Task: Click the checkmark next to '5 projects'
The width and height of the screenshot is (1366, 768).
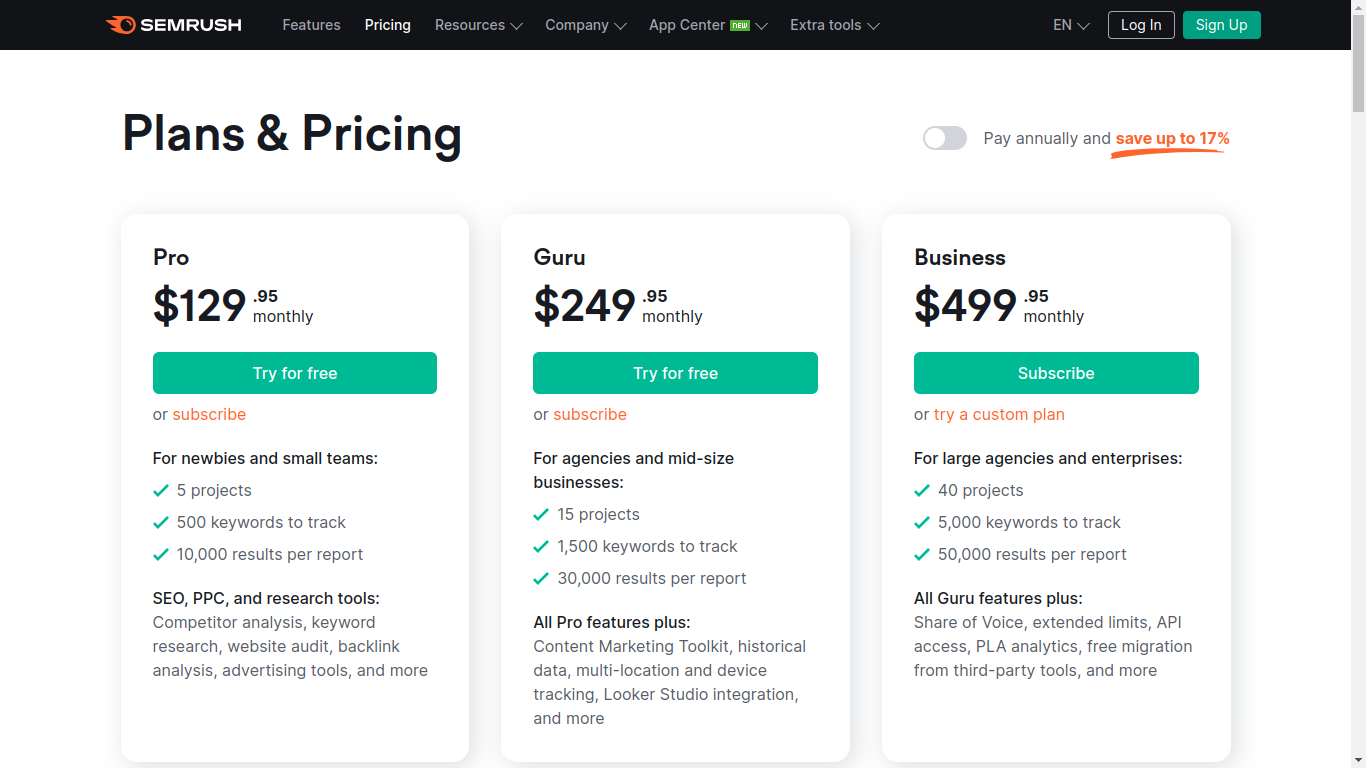Action: tap(161, 491)
